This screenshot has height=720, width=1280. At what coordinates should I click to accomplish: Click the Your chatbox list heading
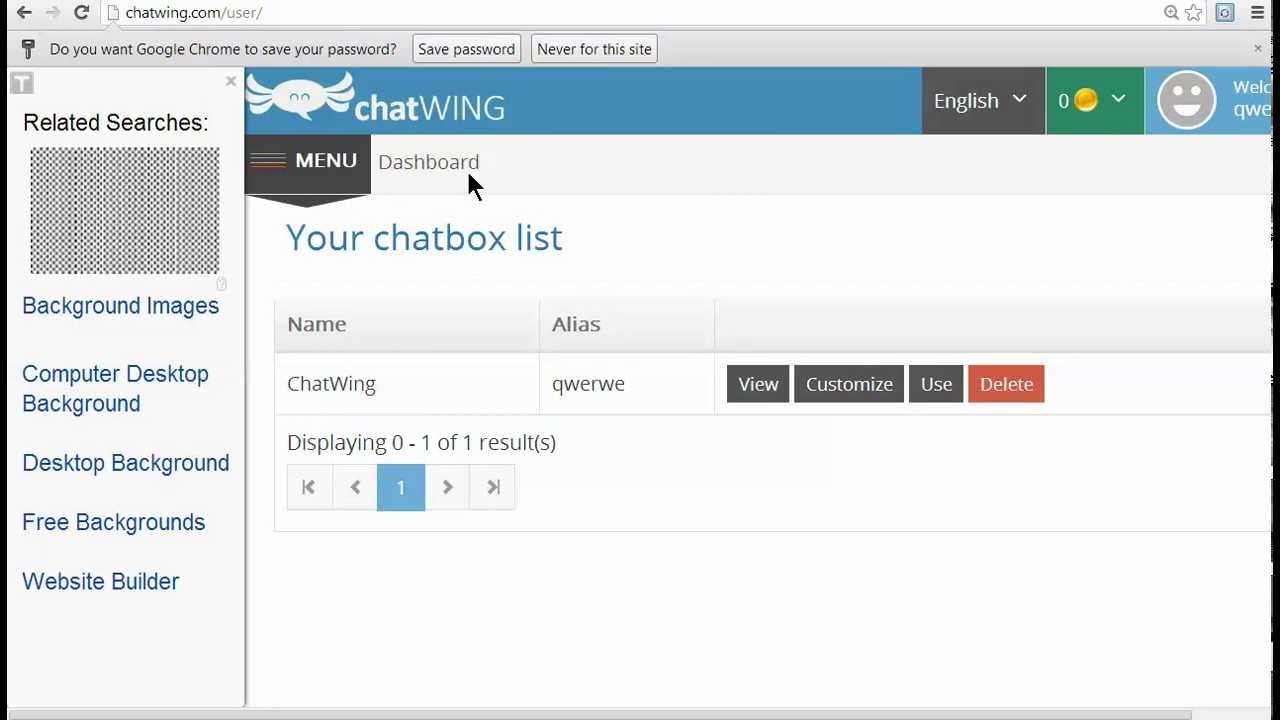[x=424, y=238]
